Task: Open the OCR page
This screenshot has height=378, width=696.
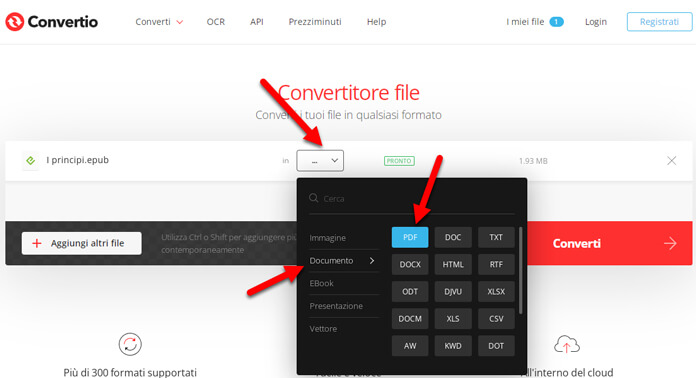Action: point(216,22)
